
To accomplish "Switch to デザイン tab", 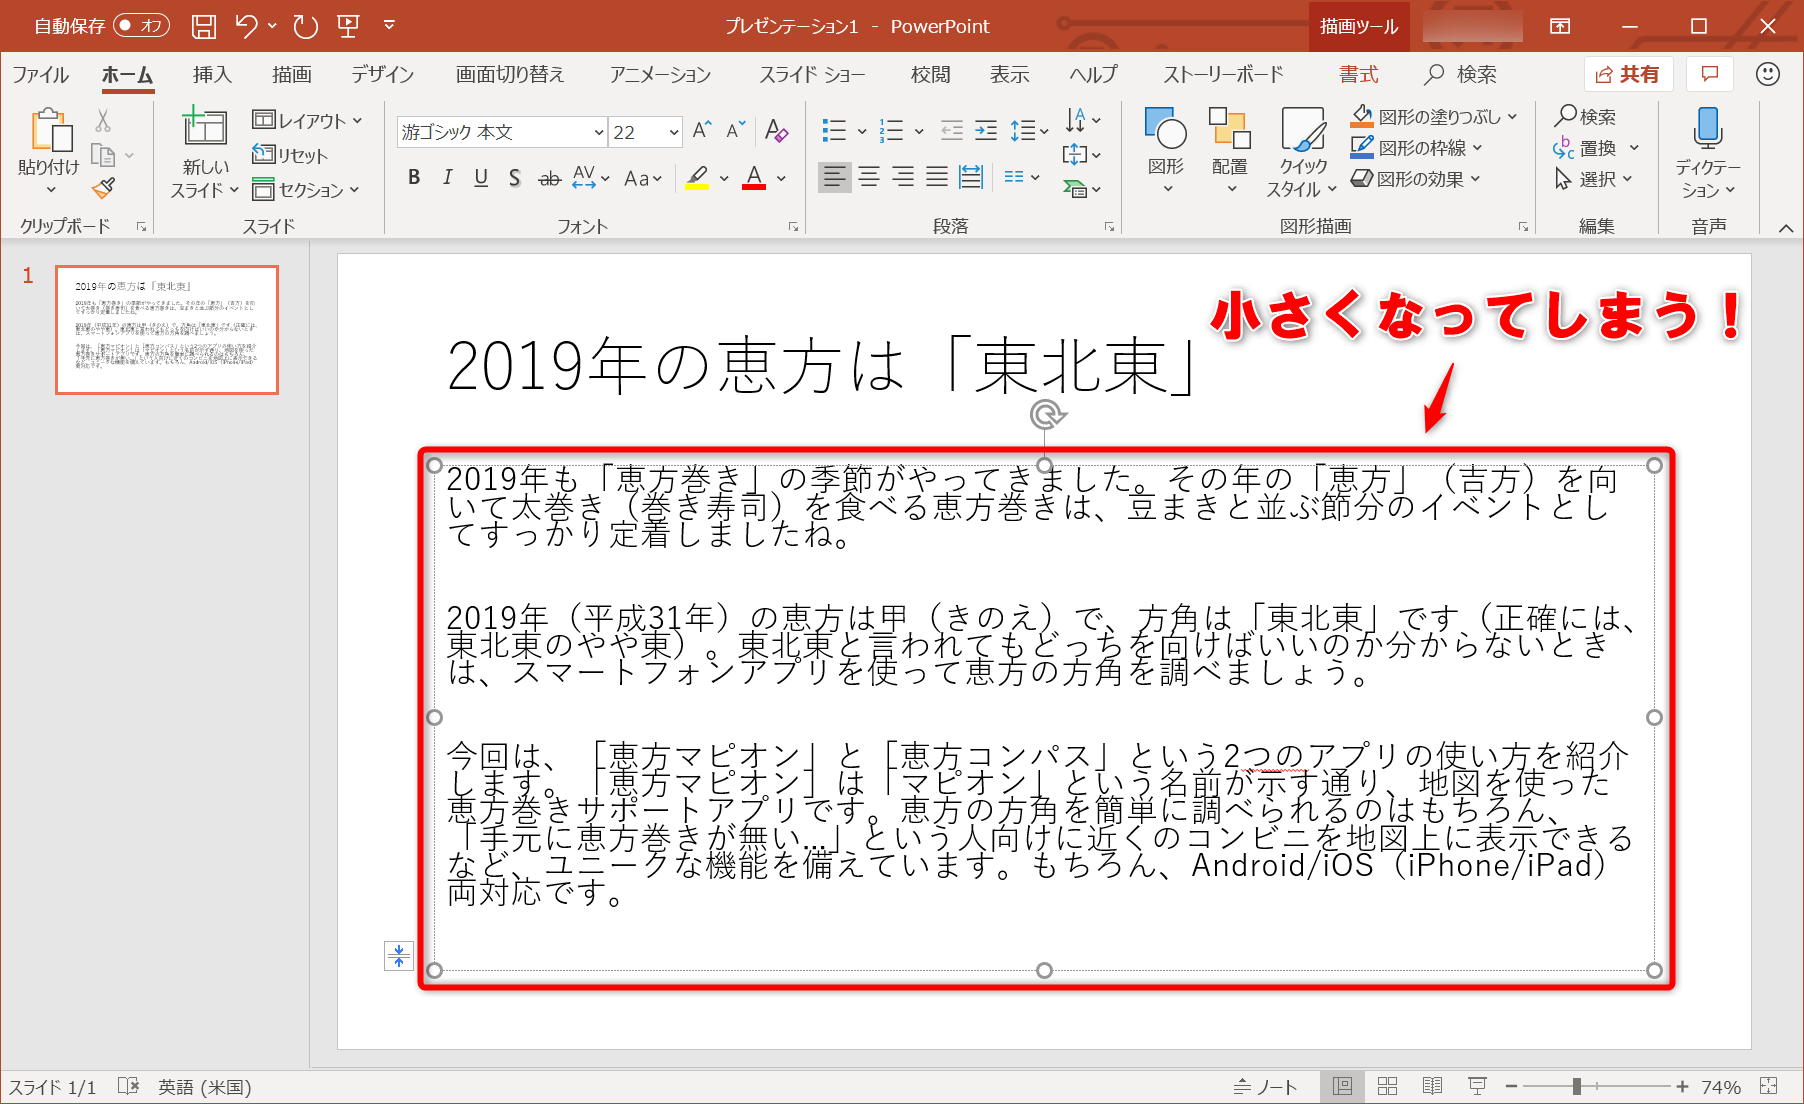I will coord(382,74).
